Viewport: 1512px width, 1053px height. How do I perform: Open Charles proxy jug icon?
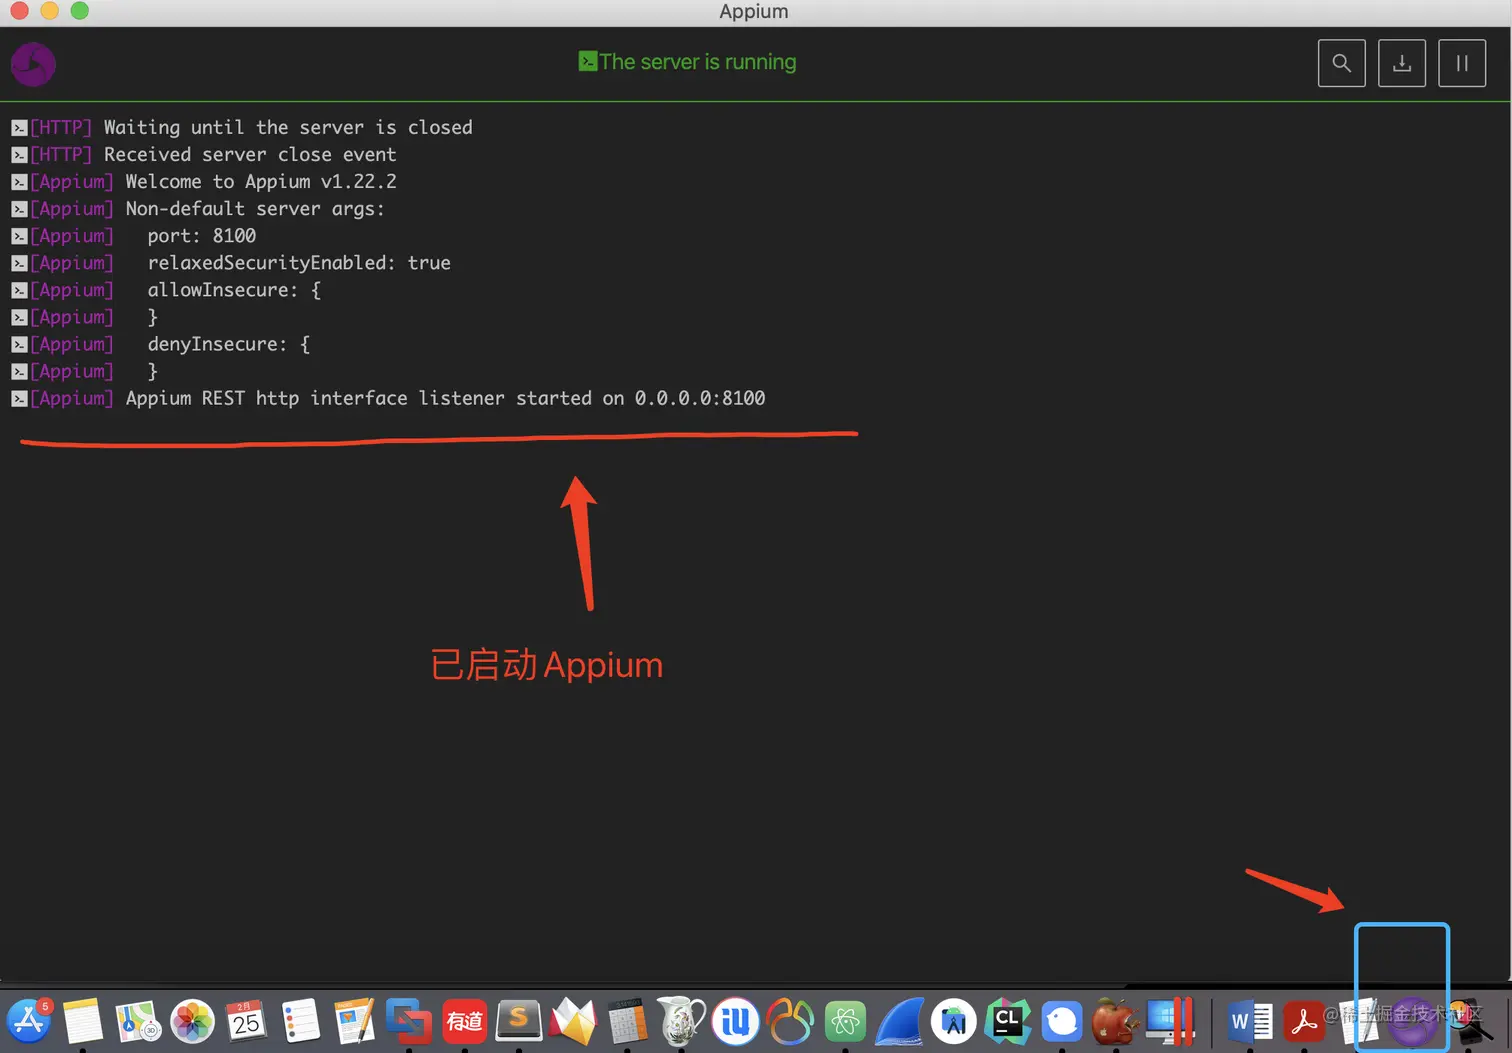[681, 1021]
